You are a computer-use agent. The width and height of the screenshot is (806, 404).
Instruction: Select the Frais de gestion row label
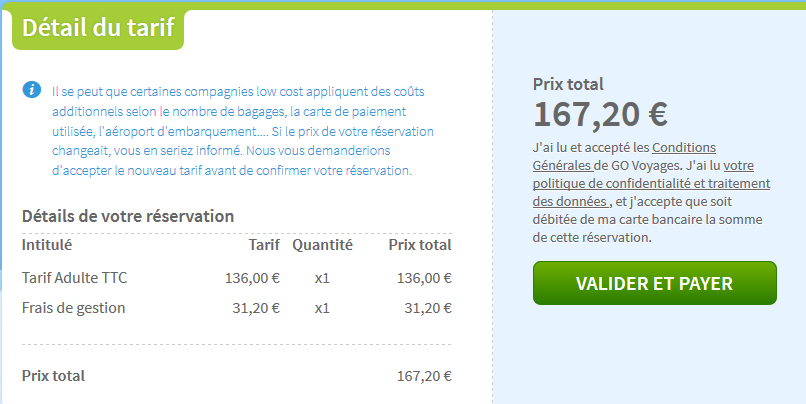(74, 308)
